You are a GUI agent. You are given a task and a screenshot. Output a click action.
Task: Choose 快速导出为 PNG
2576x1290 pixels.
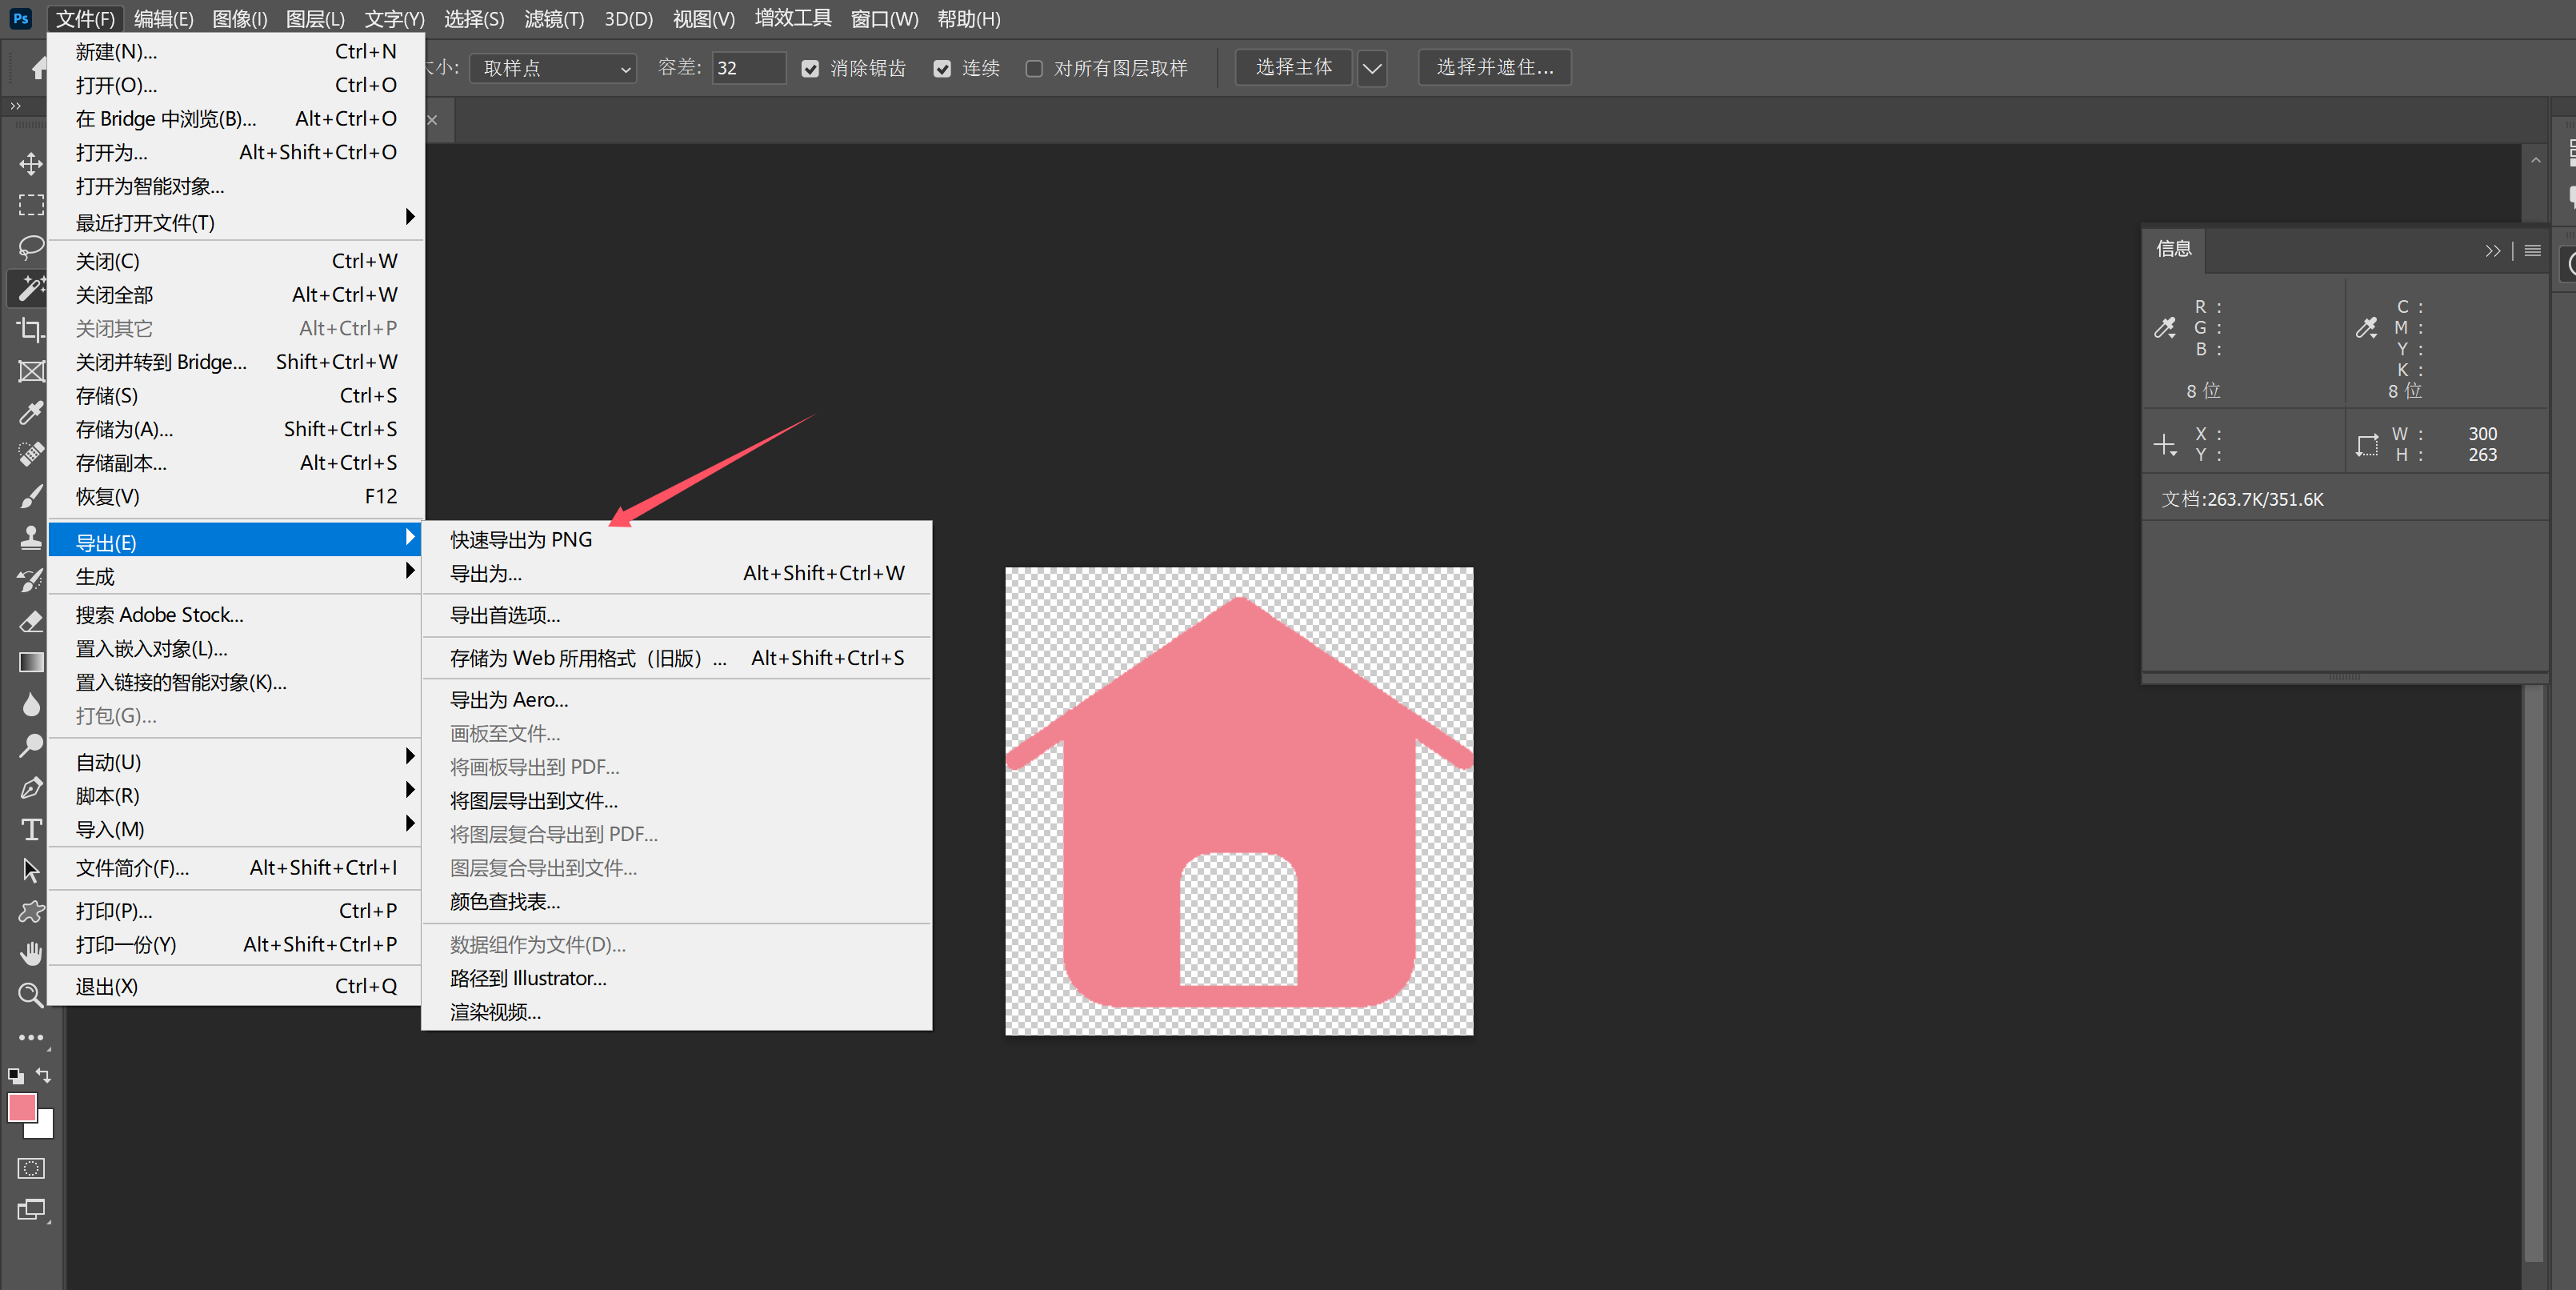tap(677, 540)
